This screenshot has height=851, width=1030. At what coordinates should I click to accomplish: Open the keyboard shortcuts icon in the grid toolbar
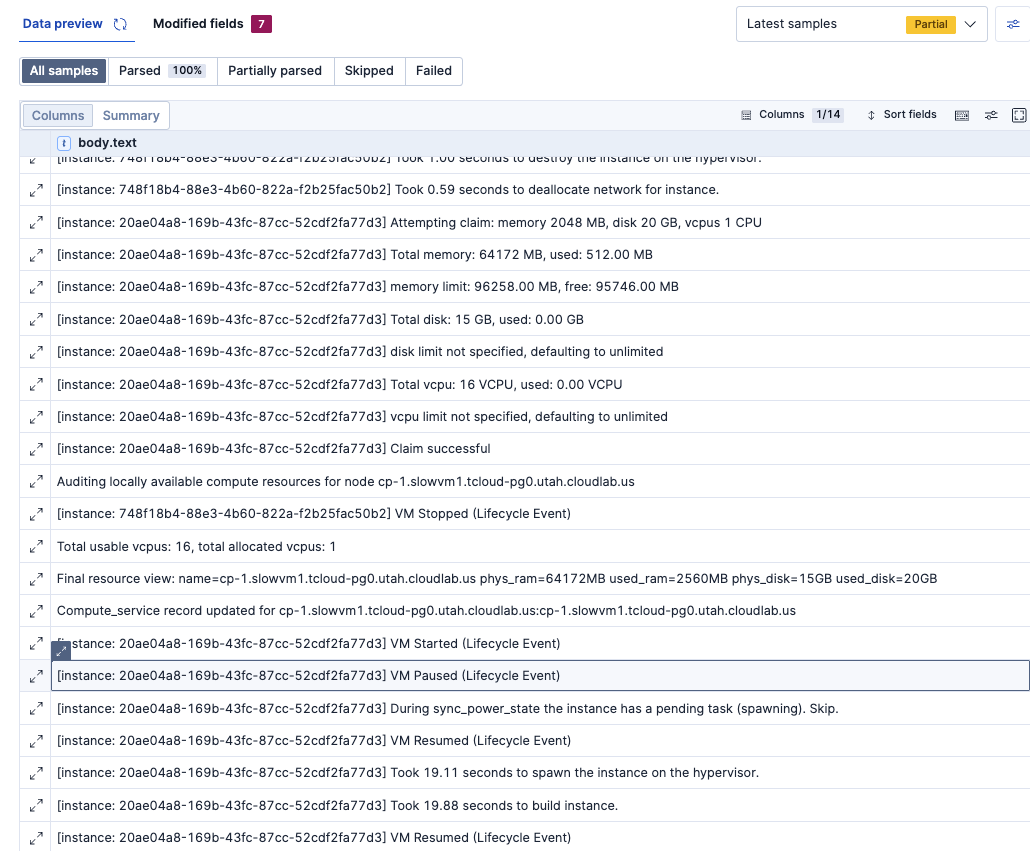962,115
